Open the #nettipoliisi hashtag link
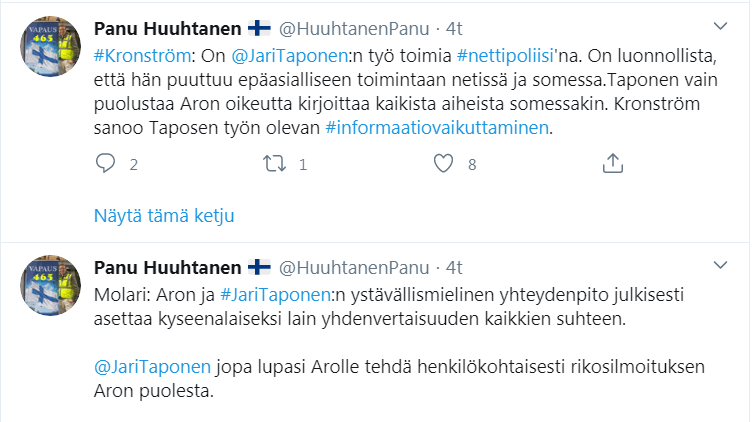 (506, 53)
